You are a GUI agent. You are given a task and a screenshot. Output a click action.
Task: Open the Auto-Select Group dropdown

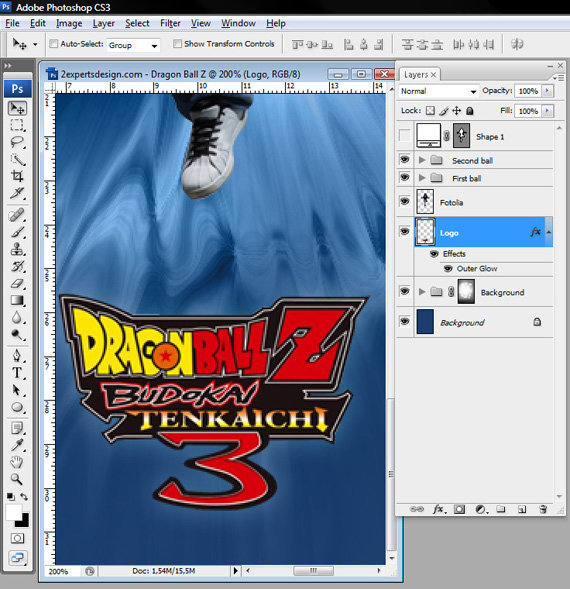(133, 45)
